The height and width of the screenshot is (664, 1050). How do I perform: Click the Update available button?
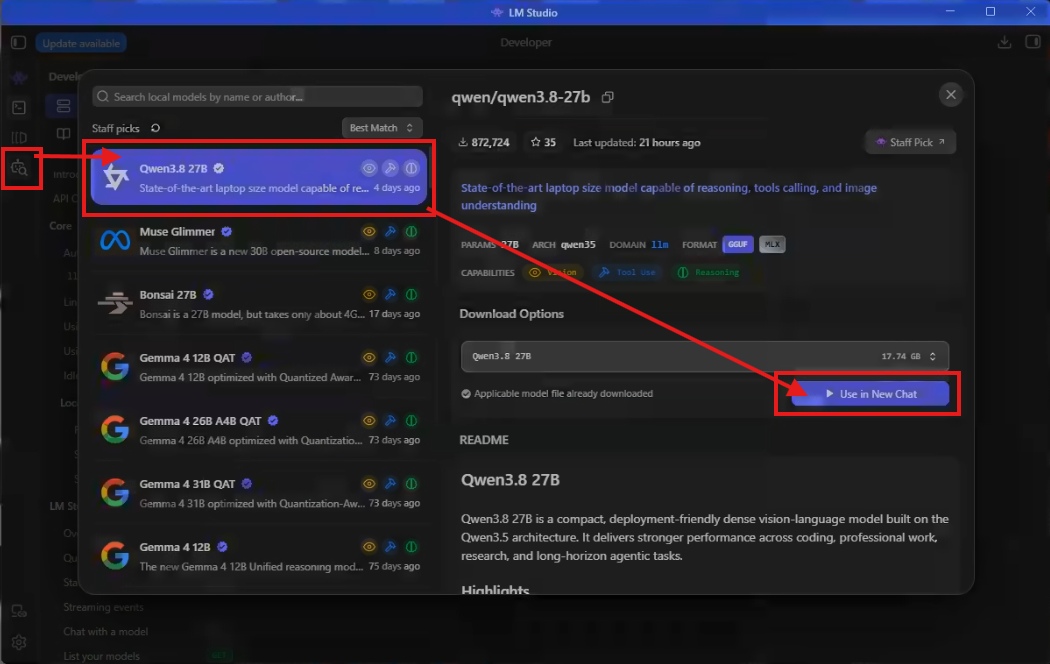81,44
